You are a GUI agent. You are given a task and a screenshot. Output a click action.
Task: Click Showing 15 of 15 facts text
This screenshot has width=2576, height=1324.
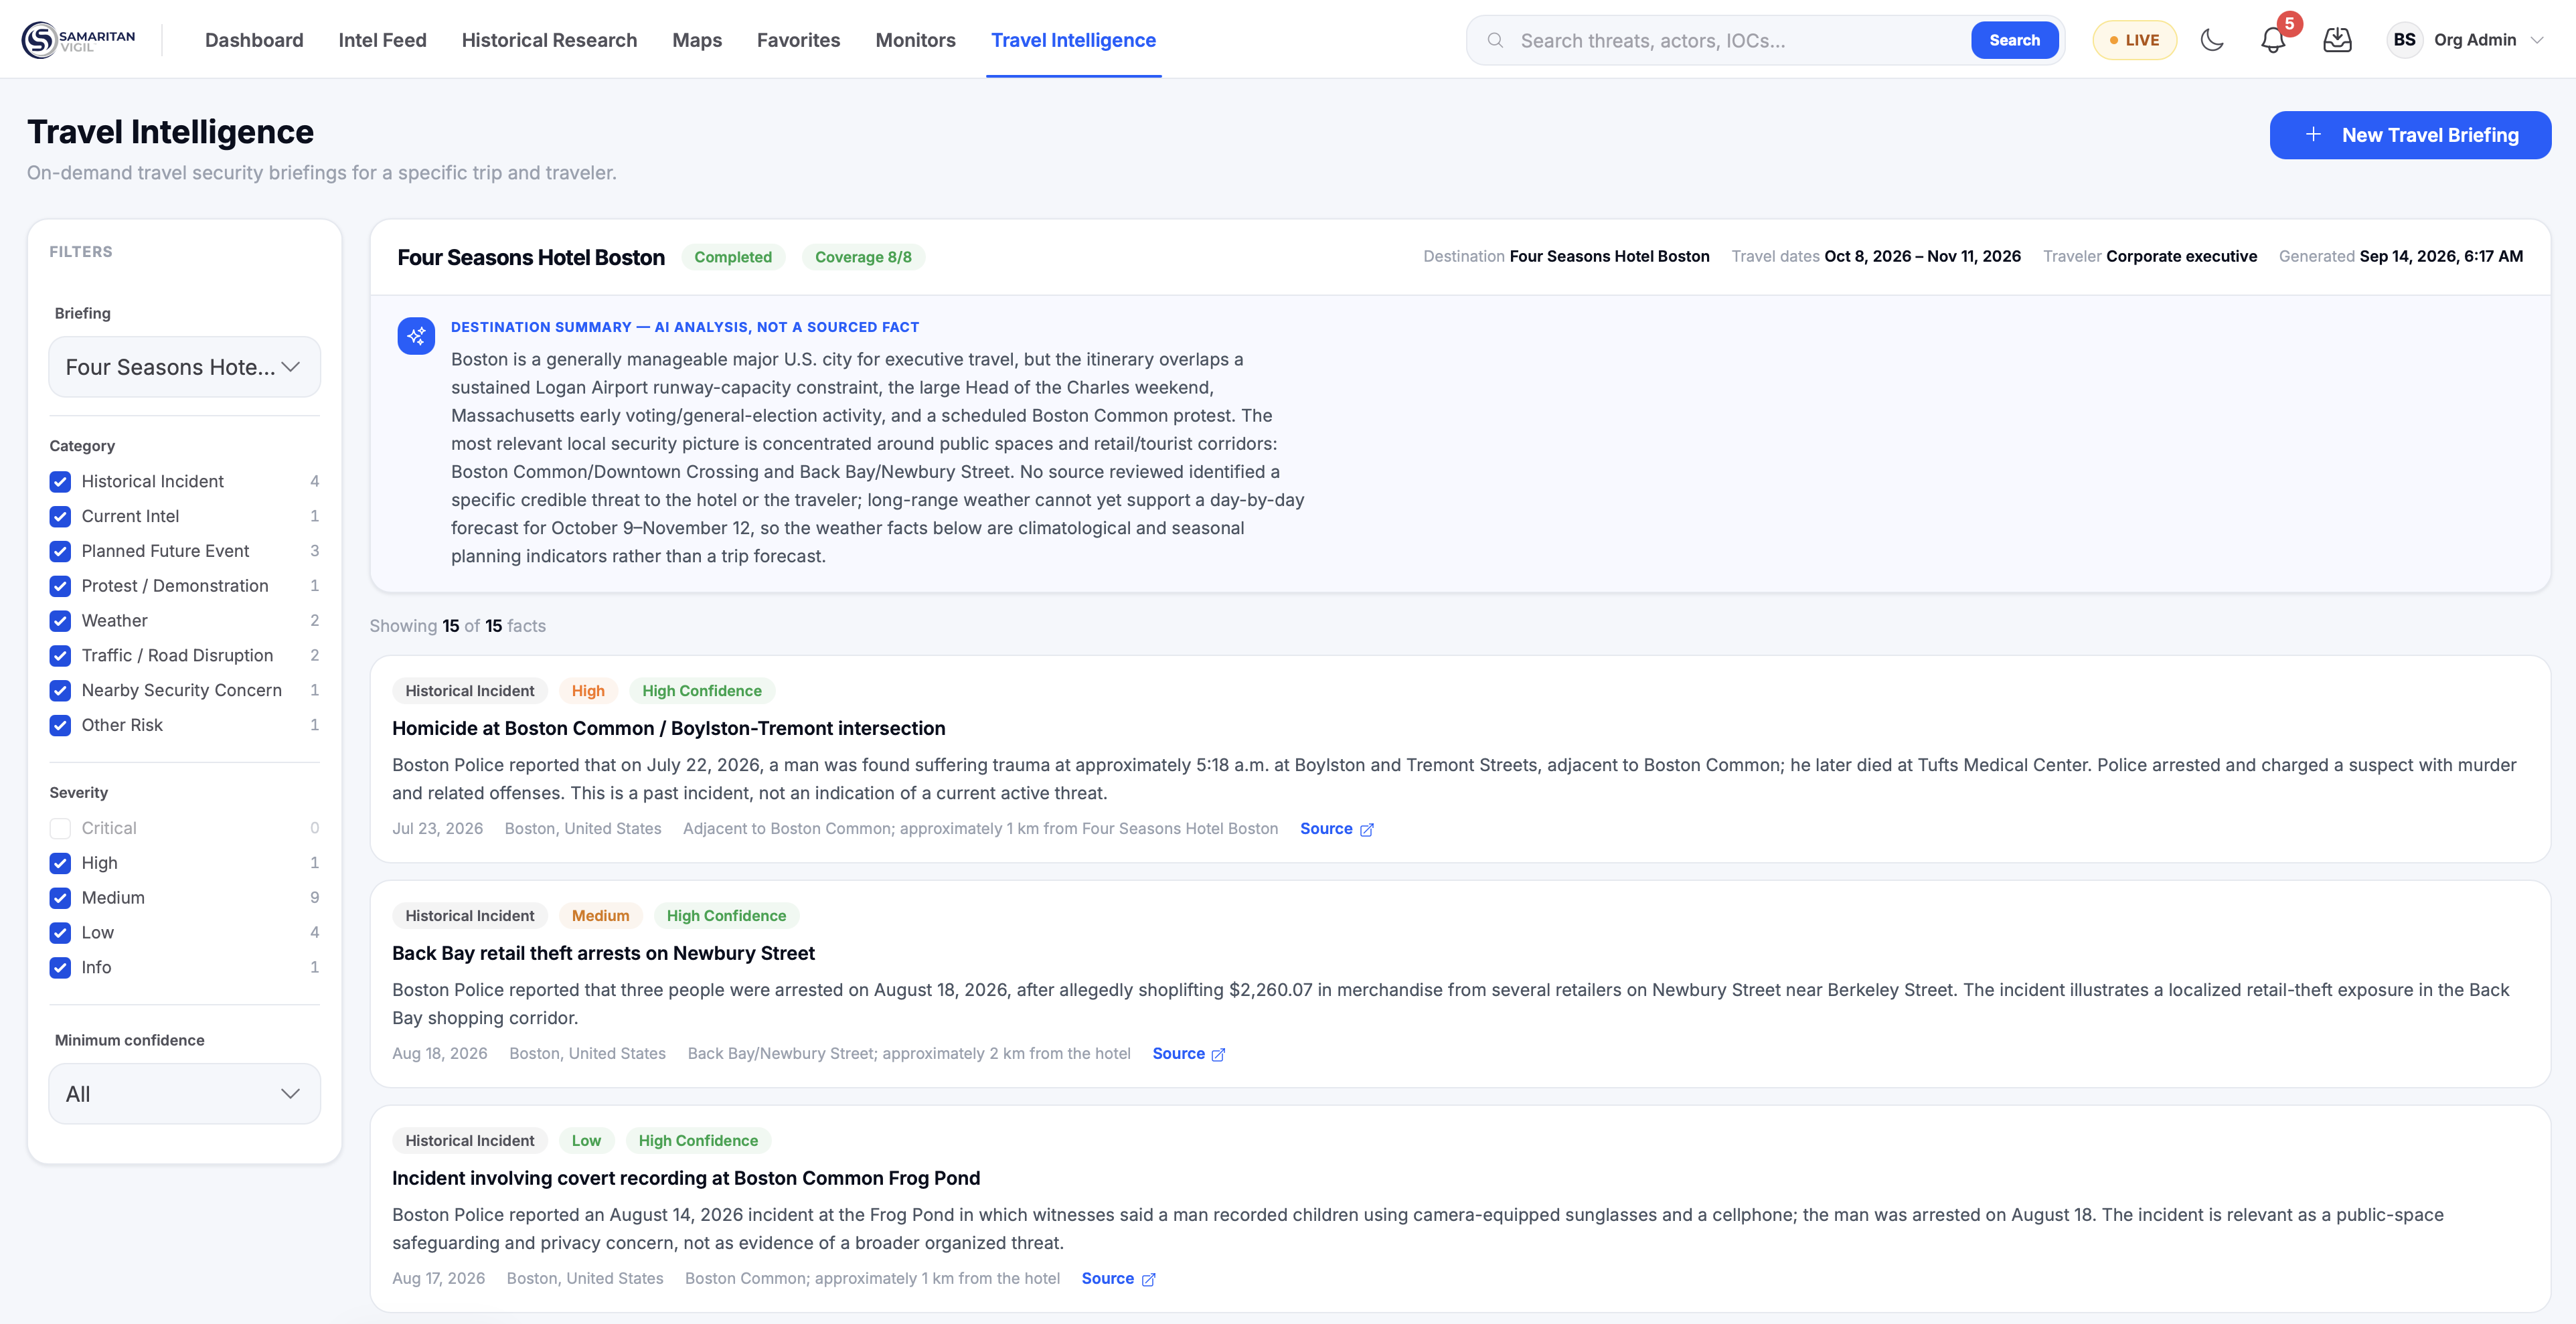click(458, 626)
